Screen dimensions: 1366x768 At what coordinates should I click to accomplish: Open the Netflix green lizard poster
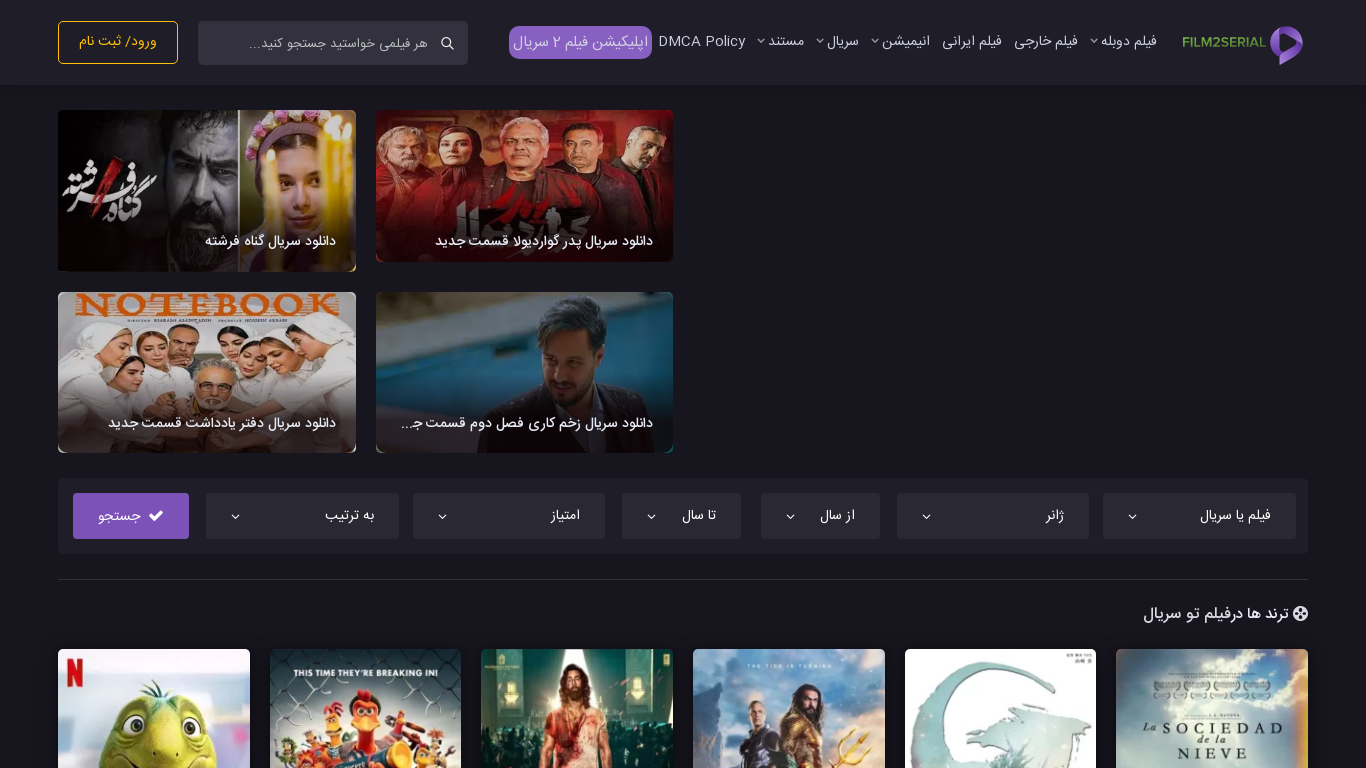154,708
